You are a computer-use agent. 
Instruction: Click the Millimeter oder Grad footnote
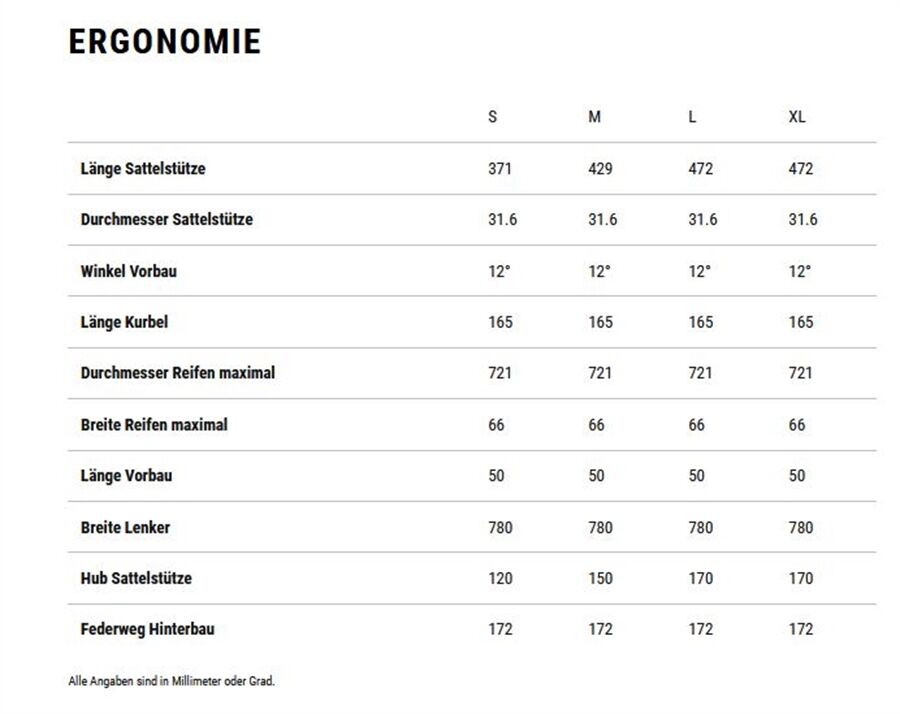click(171, 681)
